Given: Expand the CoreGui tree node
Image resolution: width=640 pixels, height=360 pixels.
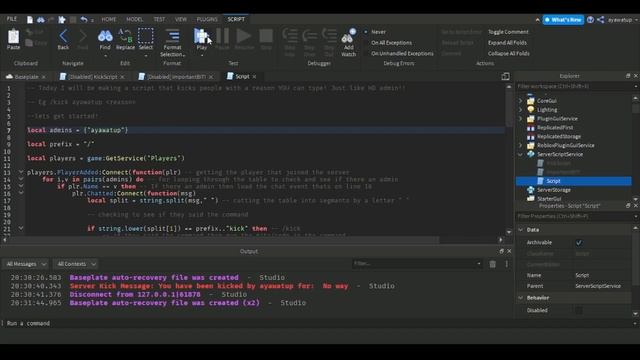Looking at the screenshot, I should (520, 101).
